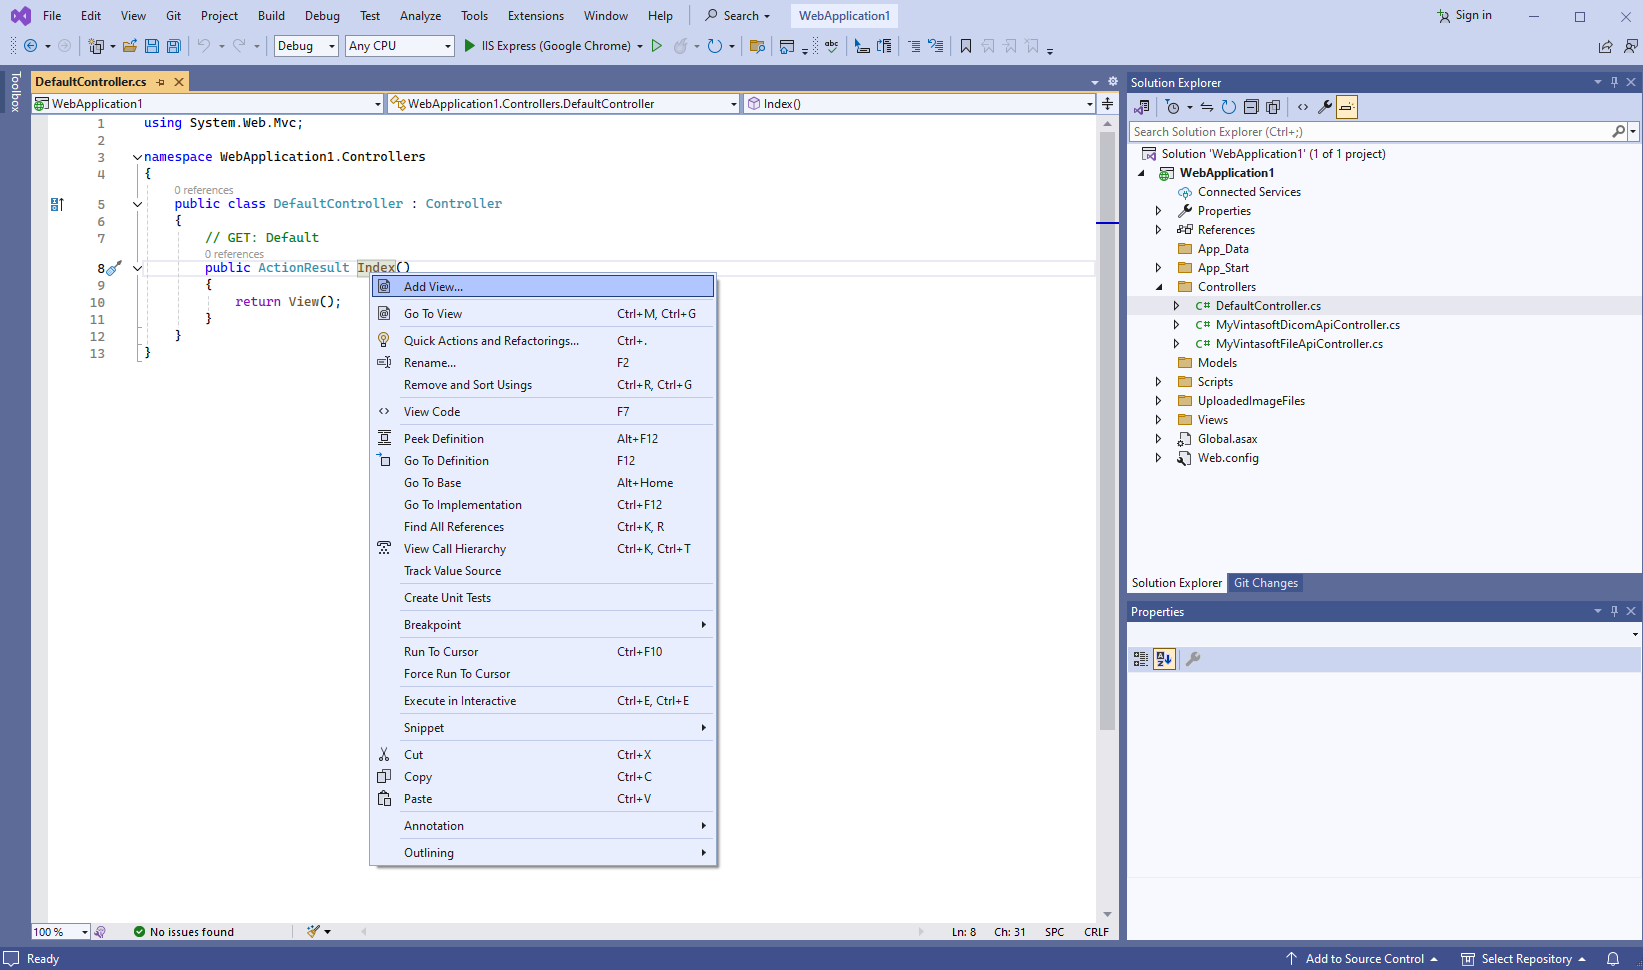Screen dimensions: 1643x970
Task: Click the Collapse All icon in Solution Explorer
Action: coord(1251,107)
